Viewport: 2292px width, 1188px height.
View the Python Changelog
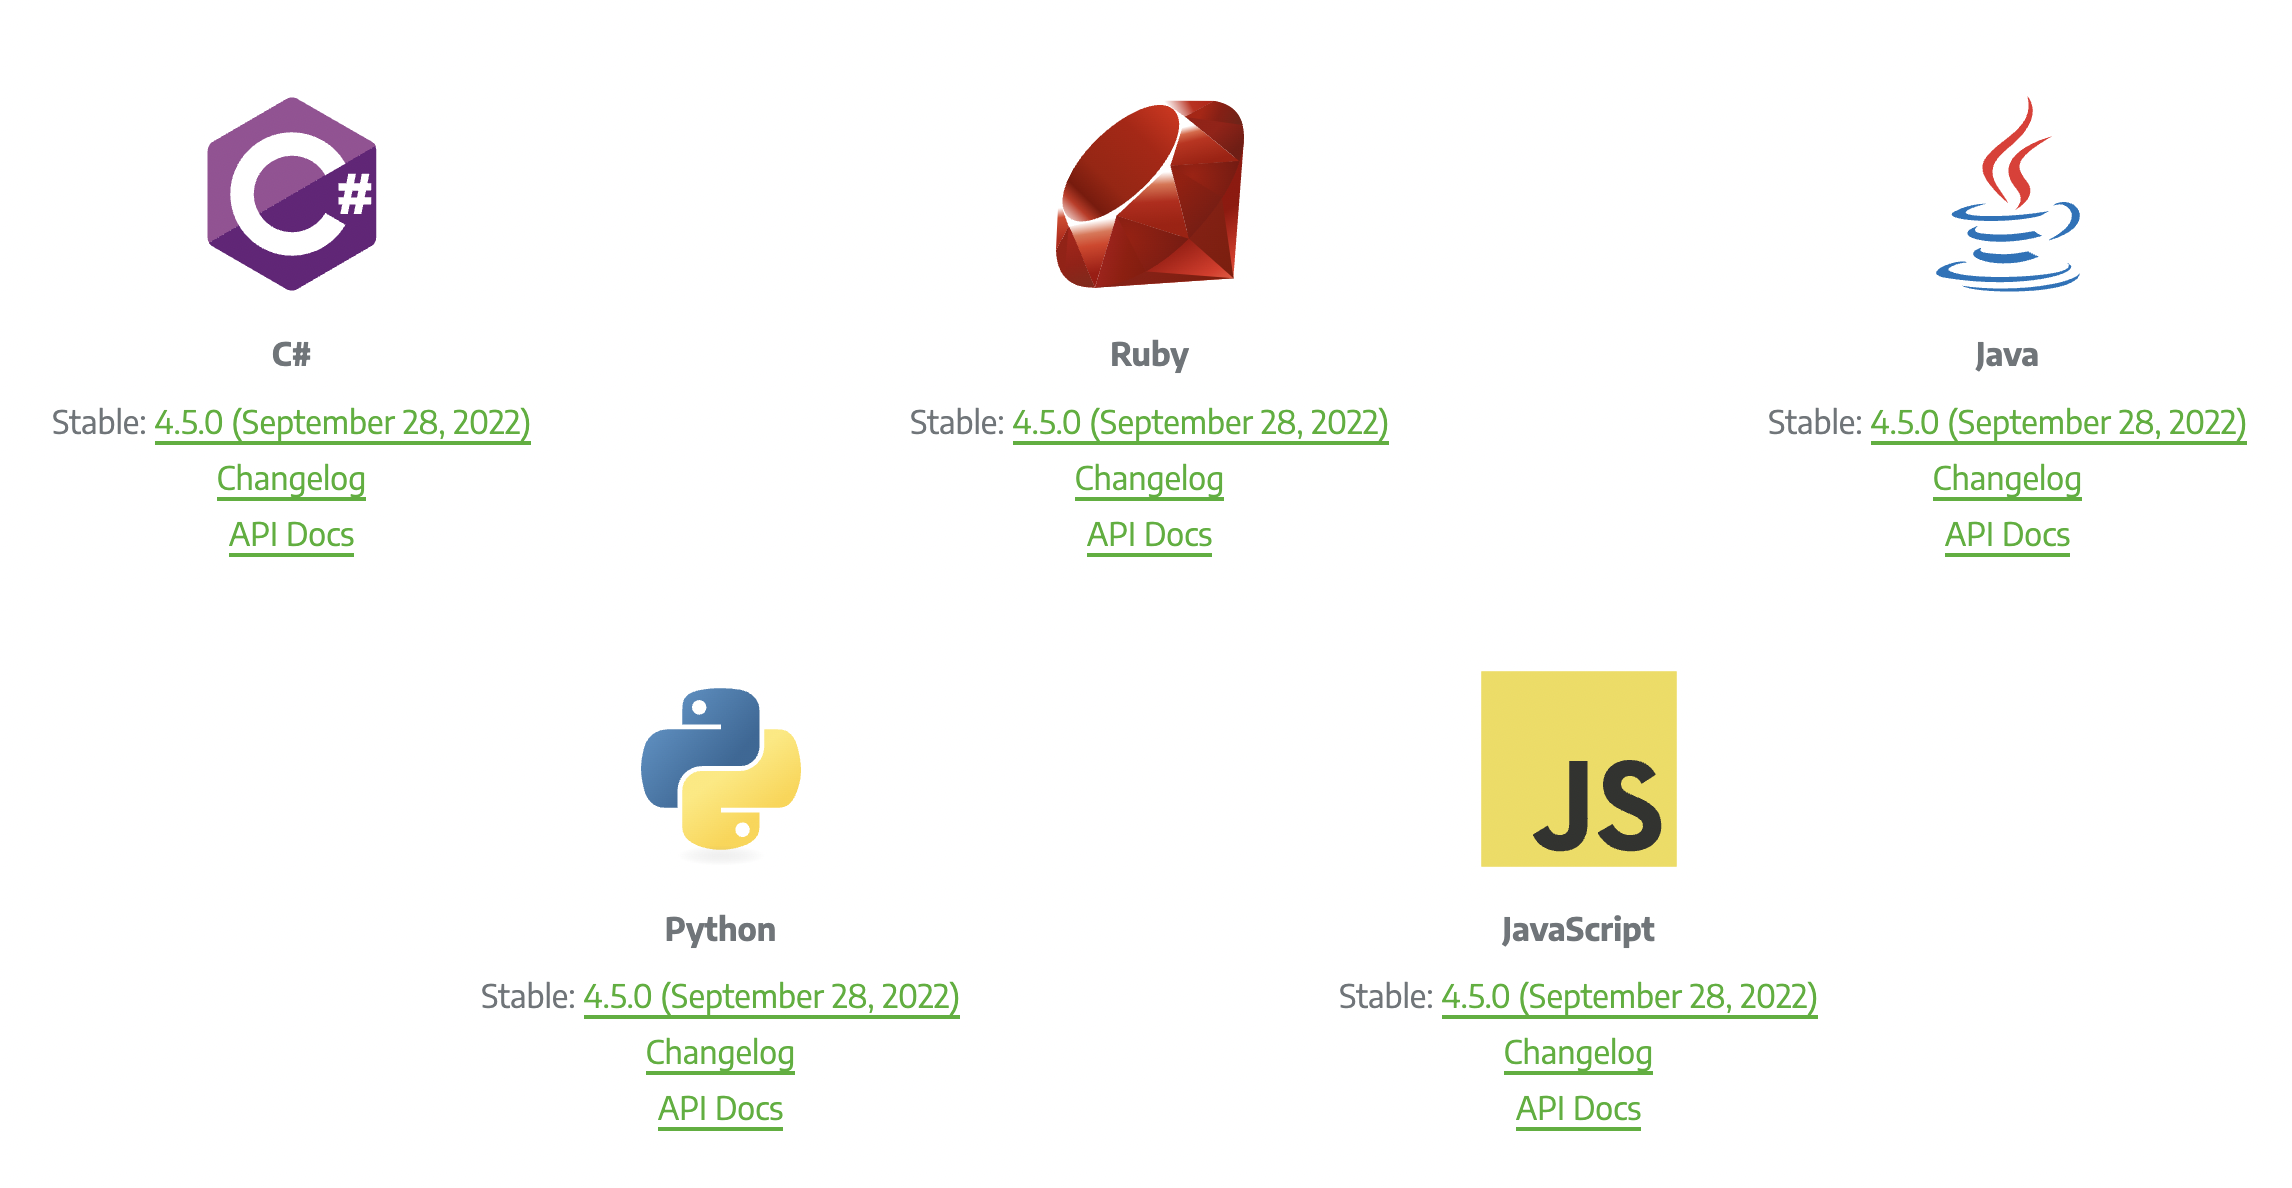pos(720,1053)
